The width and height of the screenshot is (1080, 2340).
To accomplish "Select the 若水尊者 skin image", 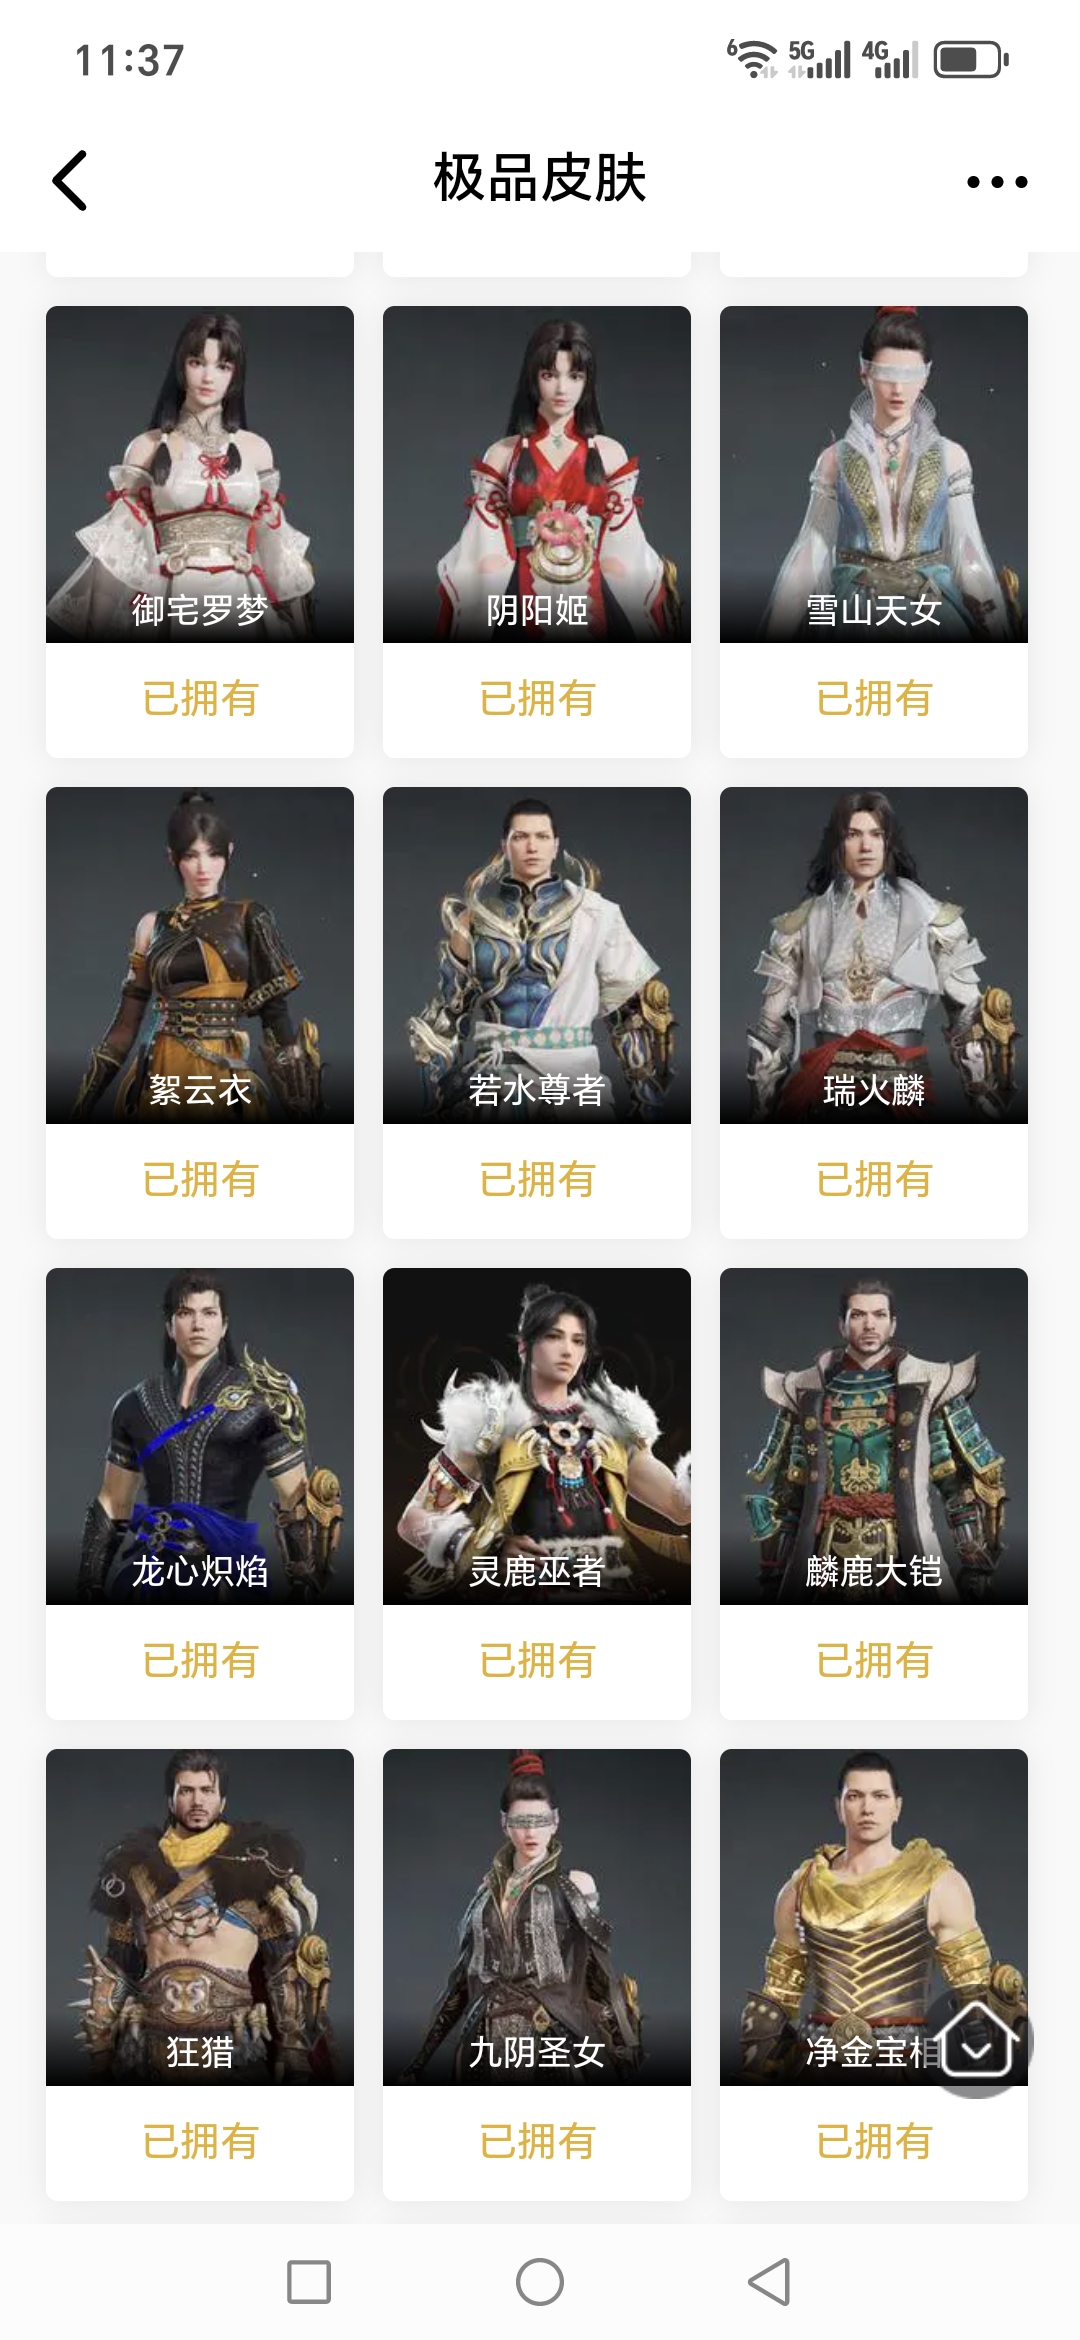I will [x=537, y=955].
